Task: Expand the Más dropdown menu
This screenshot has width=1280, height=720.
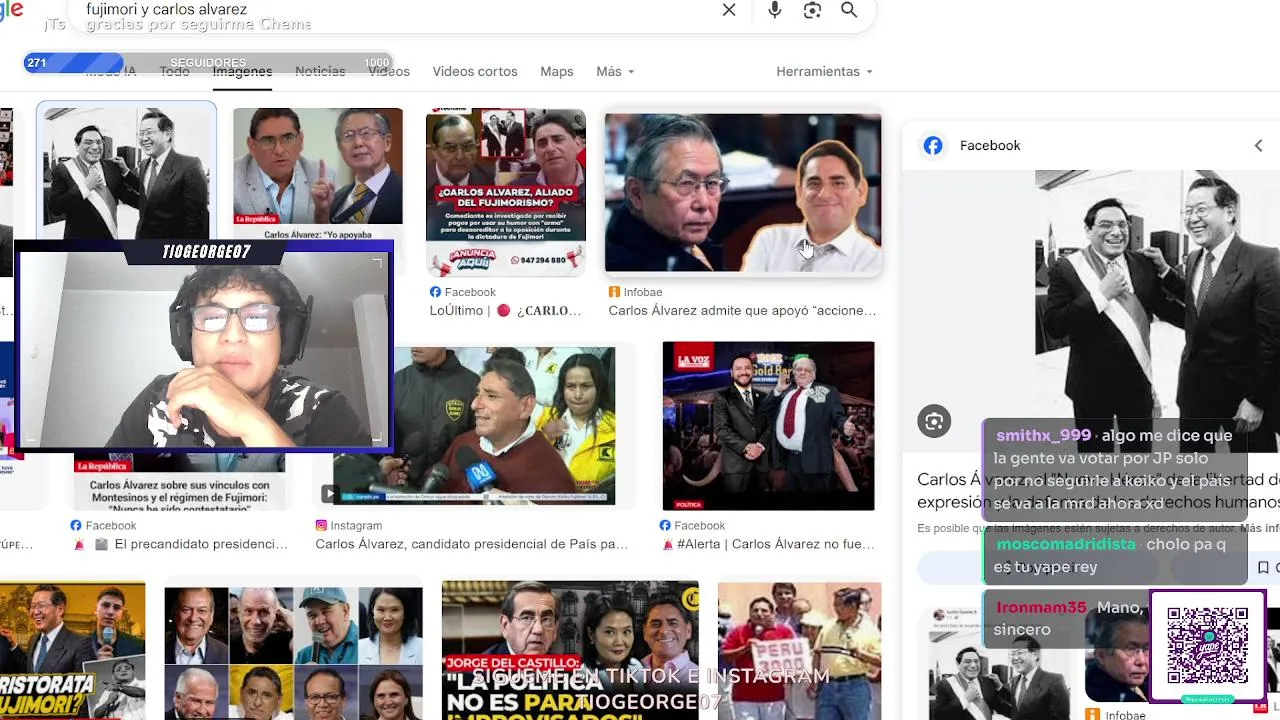Action: point(615,71)
